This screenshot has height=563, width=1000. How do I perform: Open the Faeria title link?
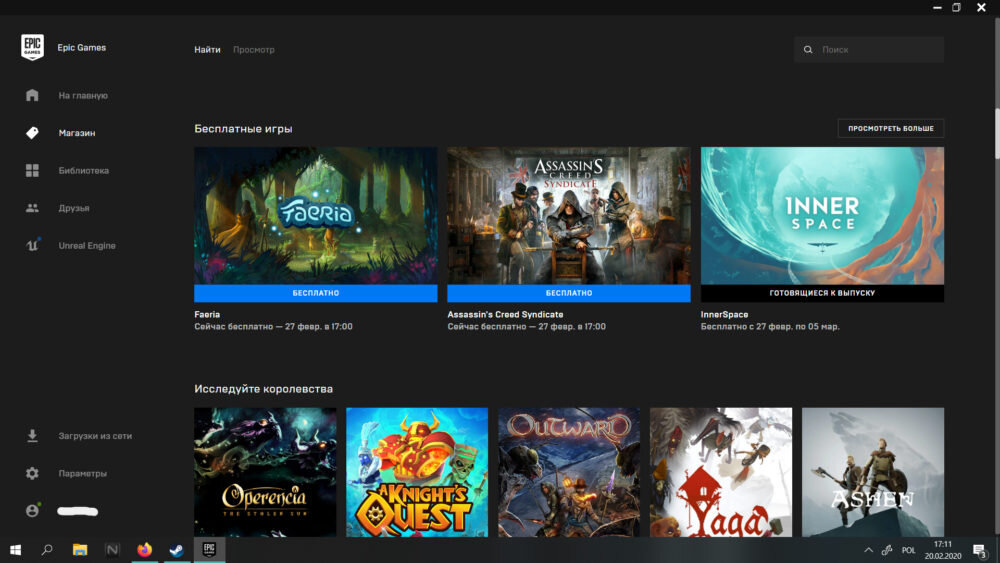tap(207, 314)
